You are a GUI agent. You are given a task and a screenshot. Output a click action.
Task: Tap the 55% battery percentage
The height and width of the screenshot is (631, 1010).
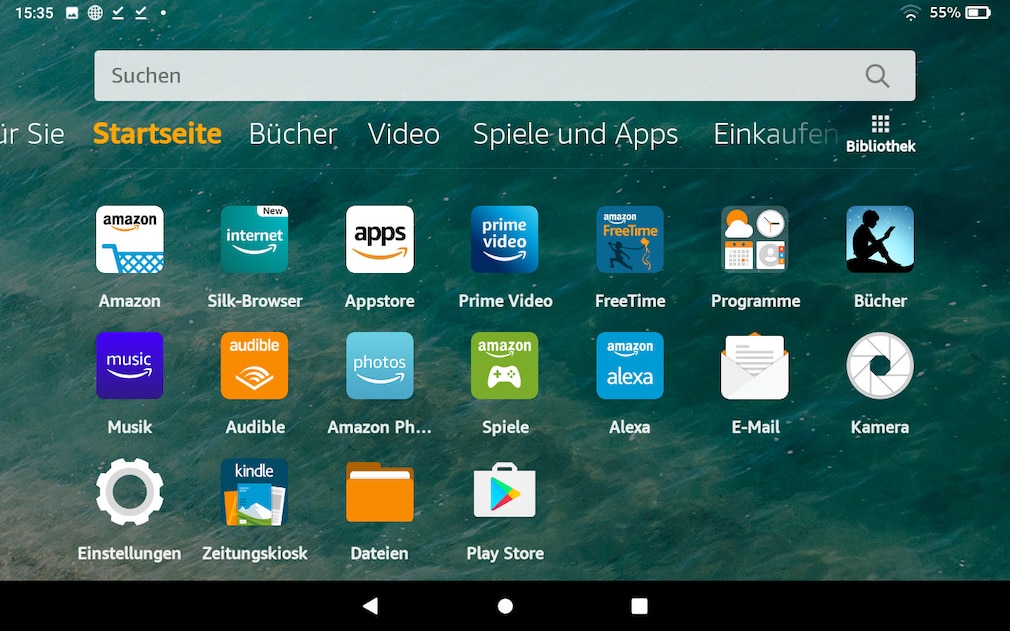(944, 13)
